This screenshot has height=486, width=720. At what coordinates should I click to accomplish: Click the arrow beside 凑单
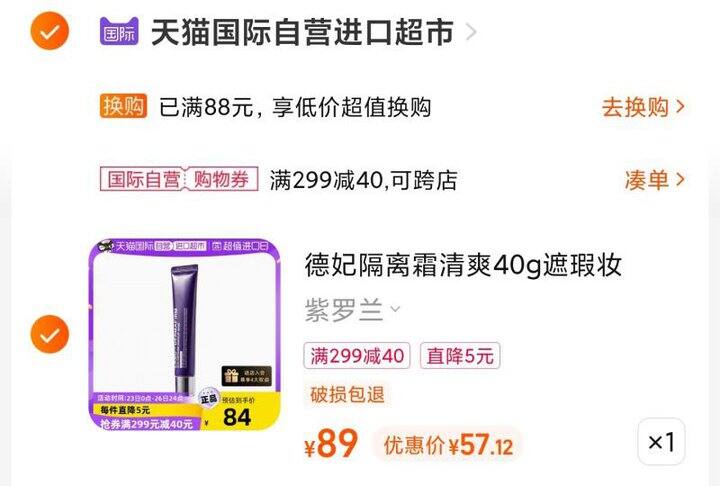(x=681, y=180)
